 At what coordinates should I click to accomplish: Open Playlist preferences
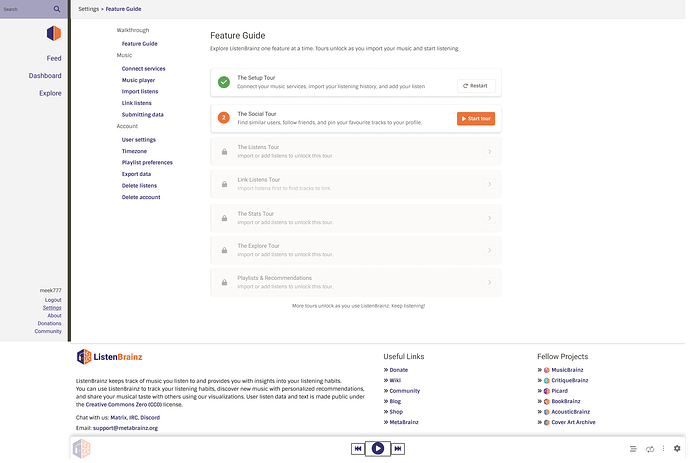[x=147, y=162]
